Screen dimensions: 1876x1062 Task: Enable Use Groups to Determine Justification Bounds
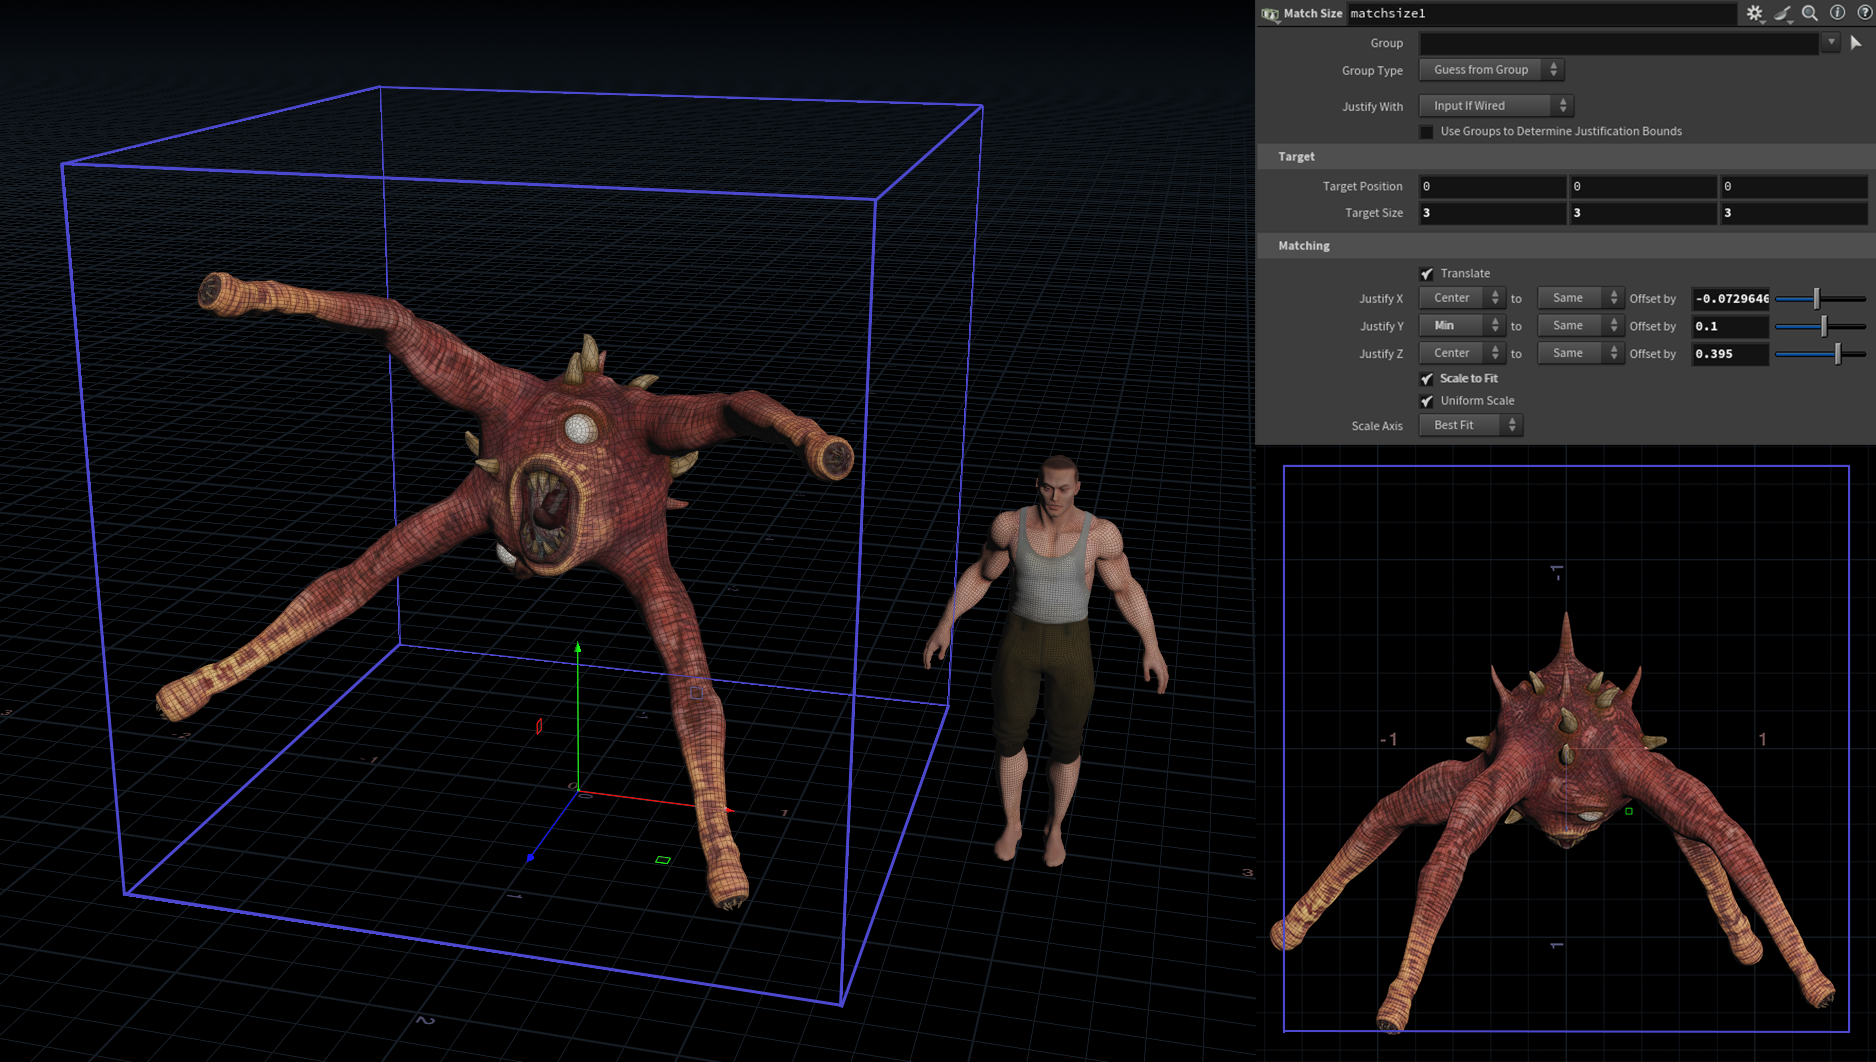(x=1427, y=132)
